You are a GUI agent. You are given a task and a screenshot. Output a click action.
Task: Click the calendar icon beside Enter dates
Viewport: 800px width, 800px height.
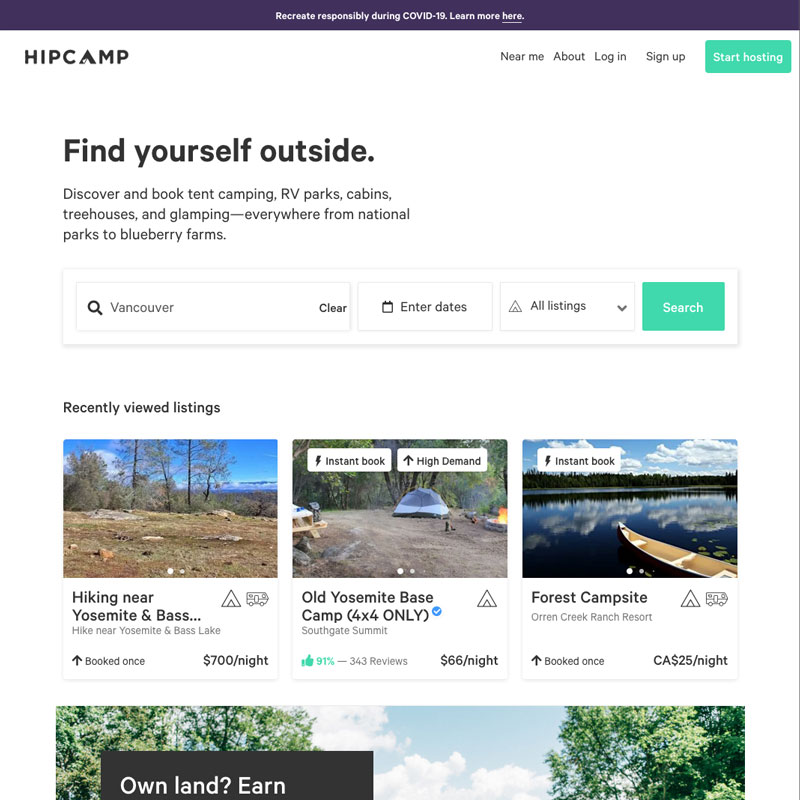[388, 307]
